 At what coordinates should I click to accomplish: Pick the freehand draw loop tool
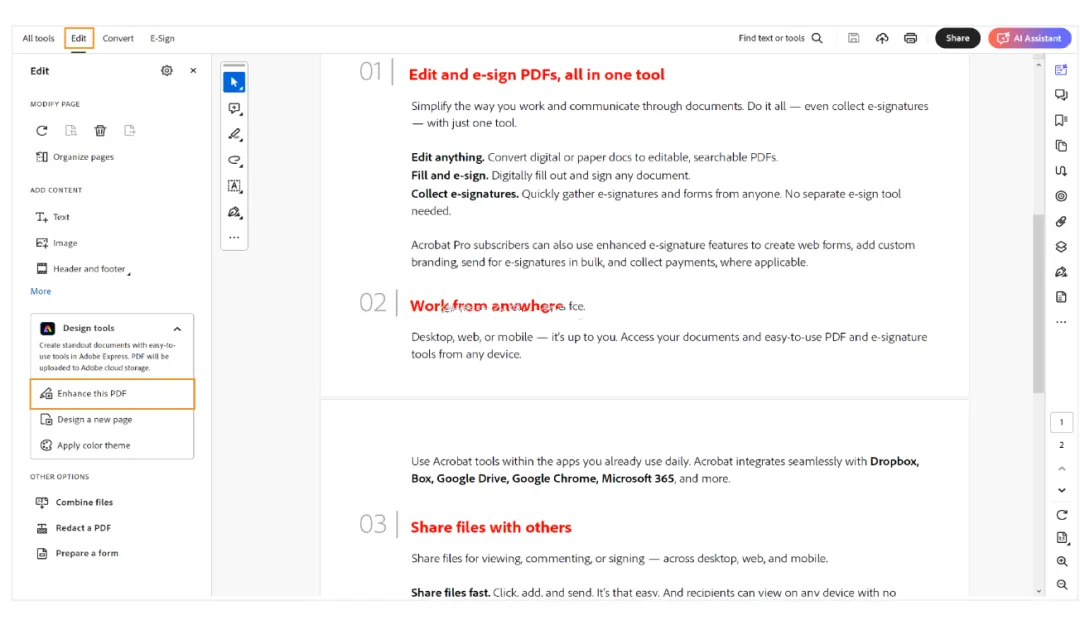click(234, 161)
